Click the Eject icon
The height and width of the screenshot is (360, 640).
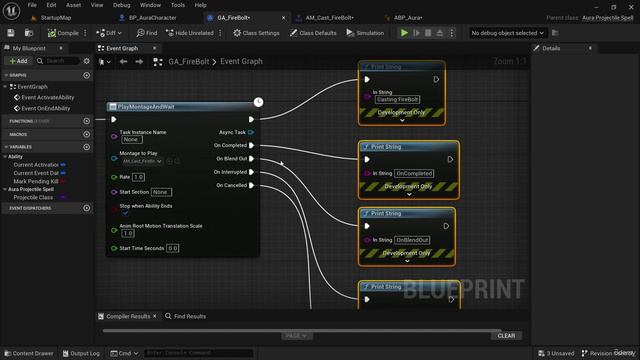(x=440, y=33)
